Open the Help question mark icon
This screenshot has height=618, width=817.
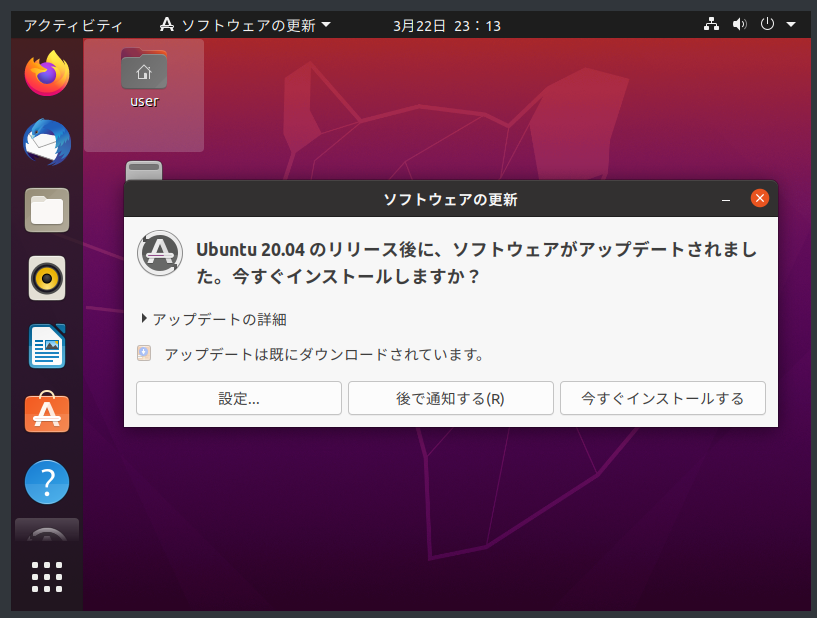click(47, 482)
